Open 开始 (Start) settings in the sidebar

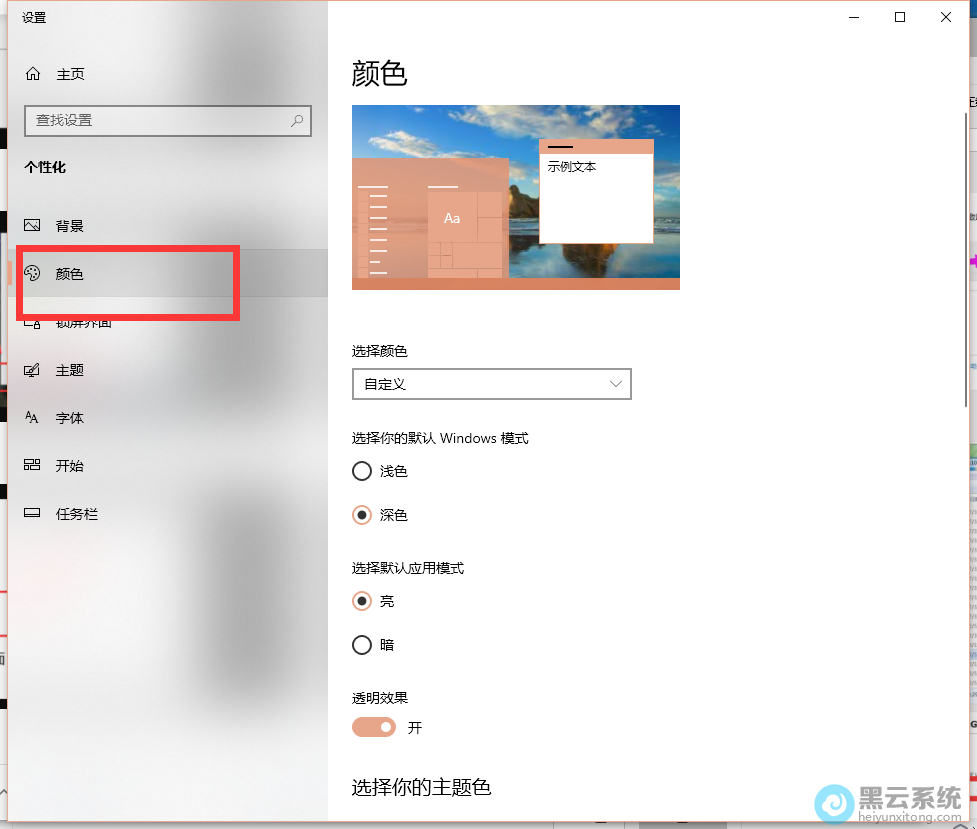(70, 465)
